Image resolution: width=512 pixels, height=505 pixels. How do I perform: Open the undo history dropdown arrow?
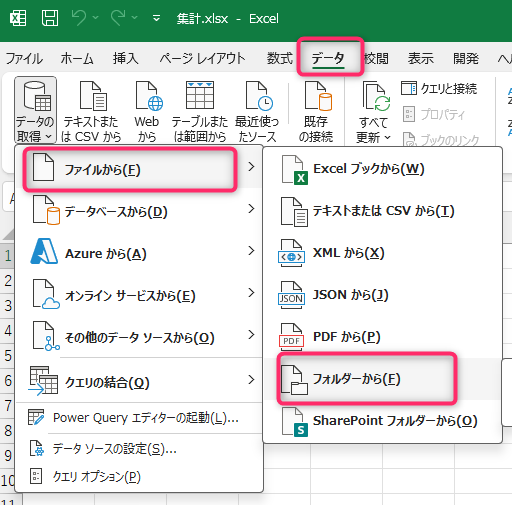click(x=95, y=18)
